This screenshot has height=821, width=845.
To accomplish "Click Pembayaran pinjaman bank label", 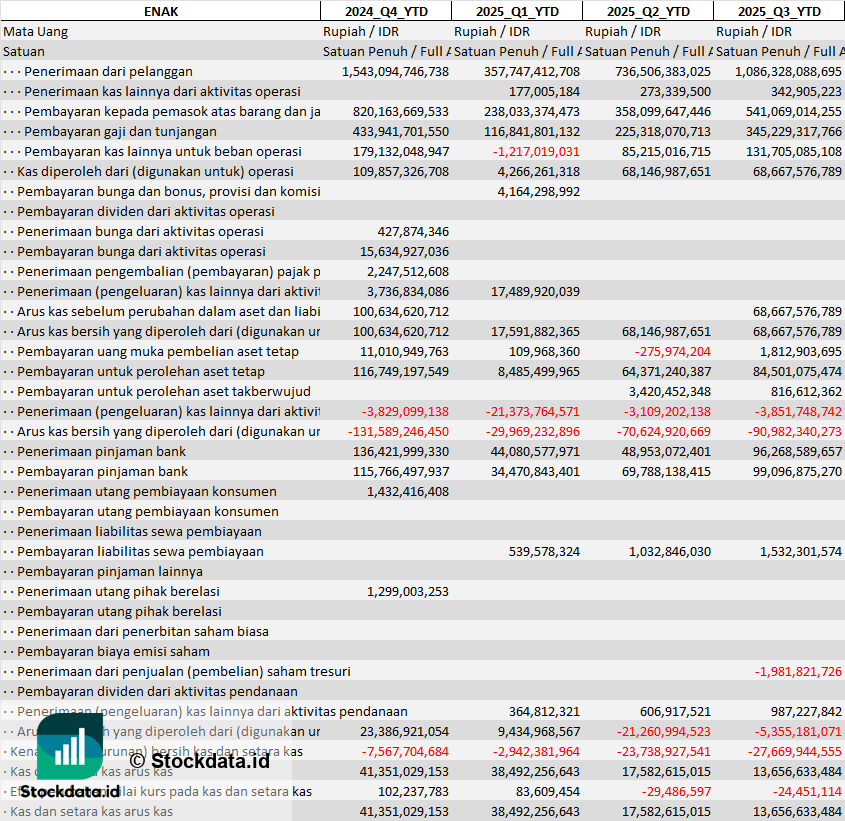I will click(x=102, y=471).
